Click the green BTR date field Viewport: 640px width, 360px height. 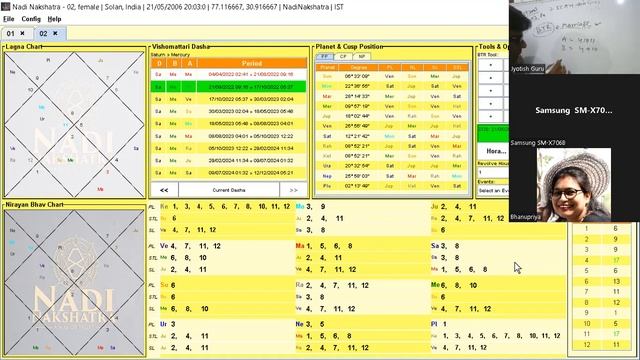(493, 133)
